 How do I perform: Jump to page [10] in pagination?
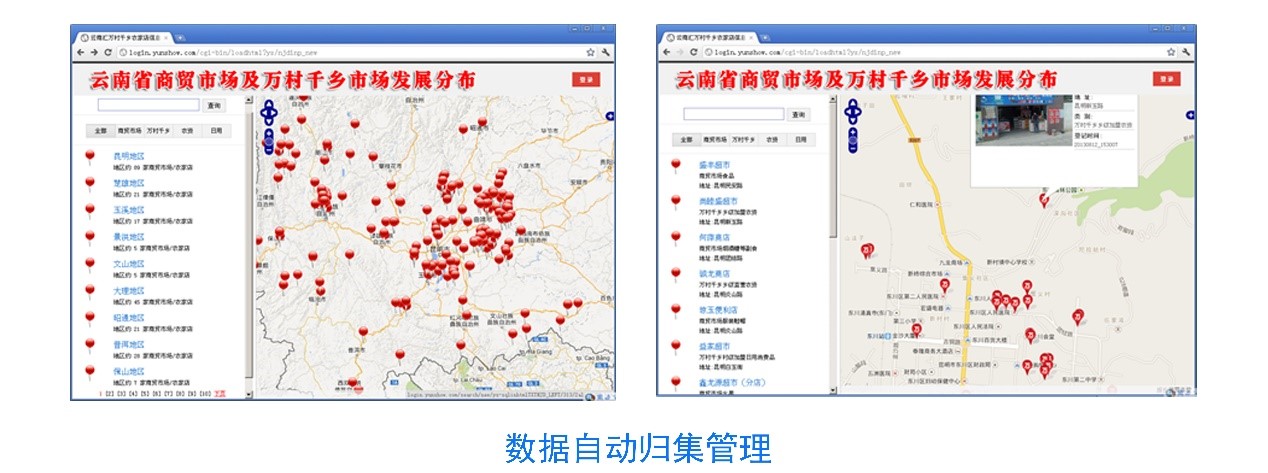click(x=204, y=394)
